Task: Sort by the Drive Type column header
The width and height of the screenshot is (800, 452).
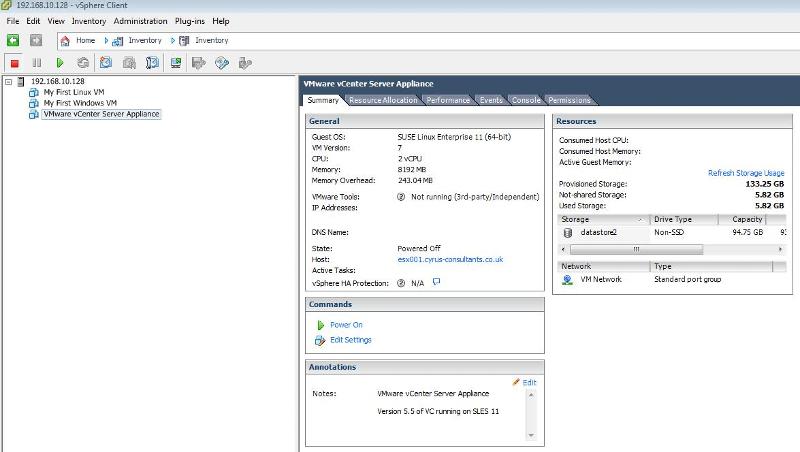Action: click(x=684, y=219)
